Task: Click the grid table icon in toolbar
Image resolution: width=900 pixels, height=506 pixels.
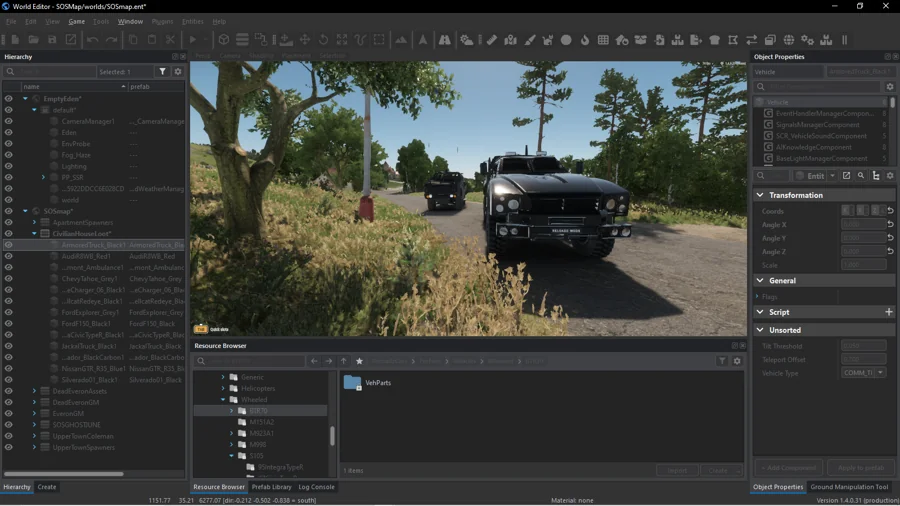Action: pos(603,40)
